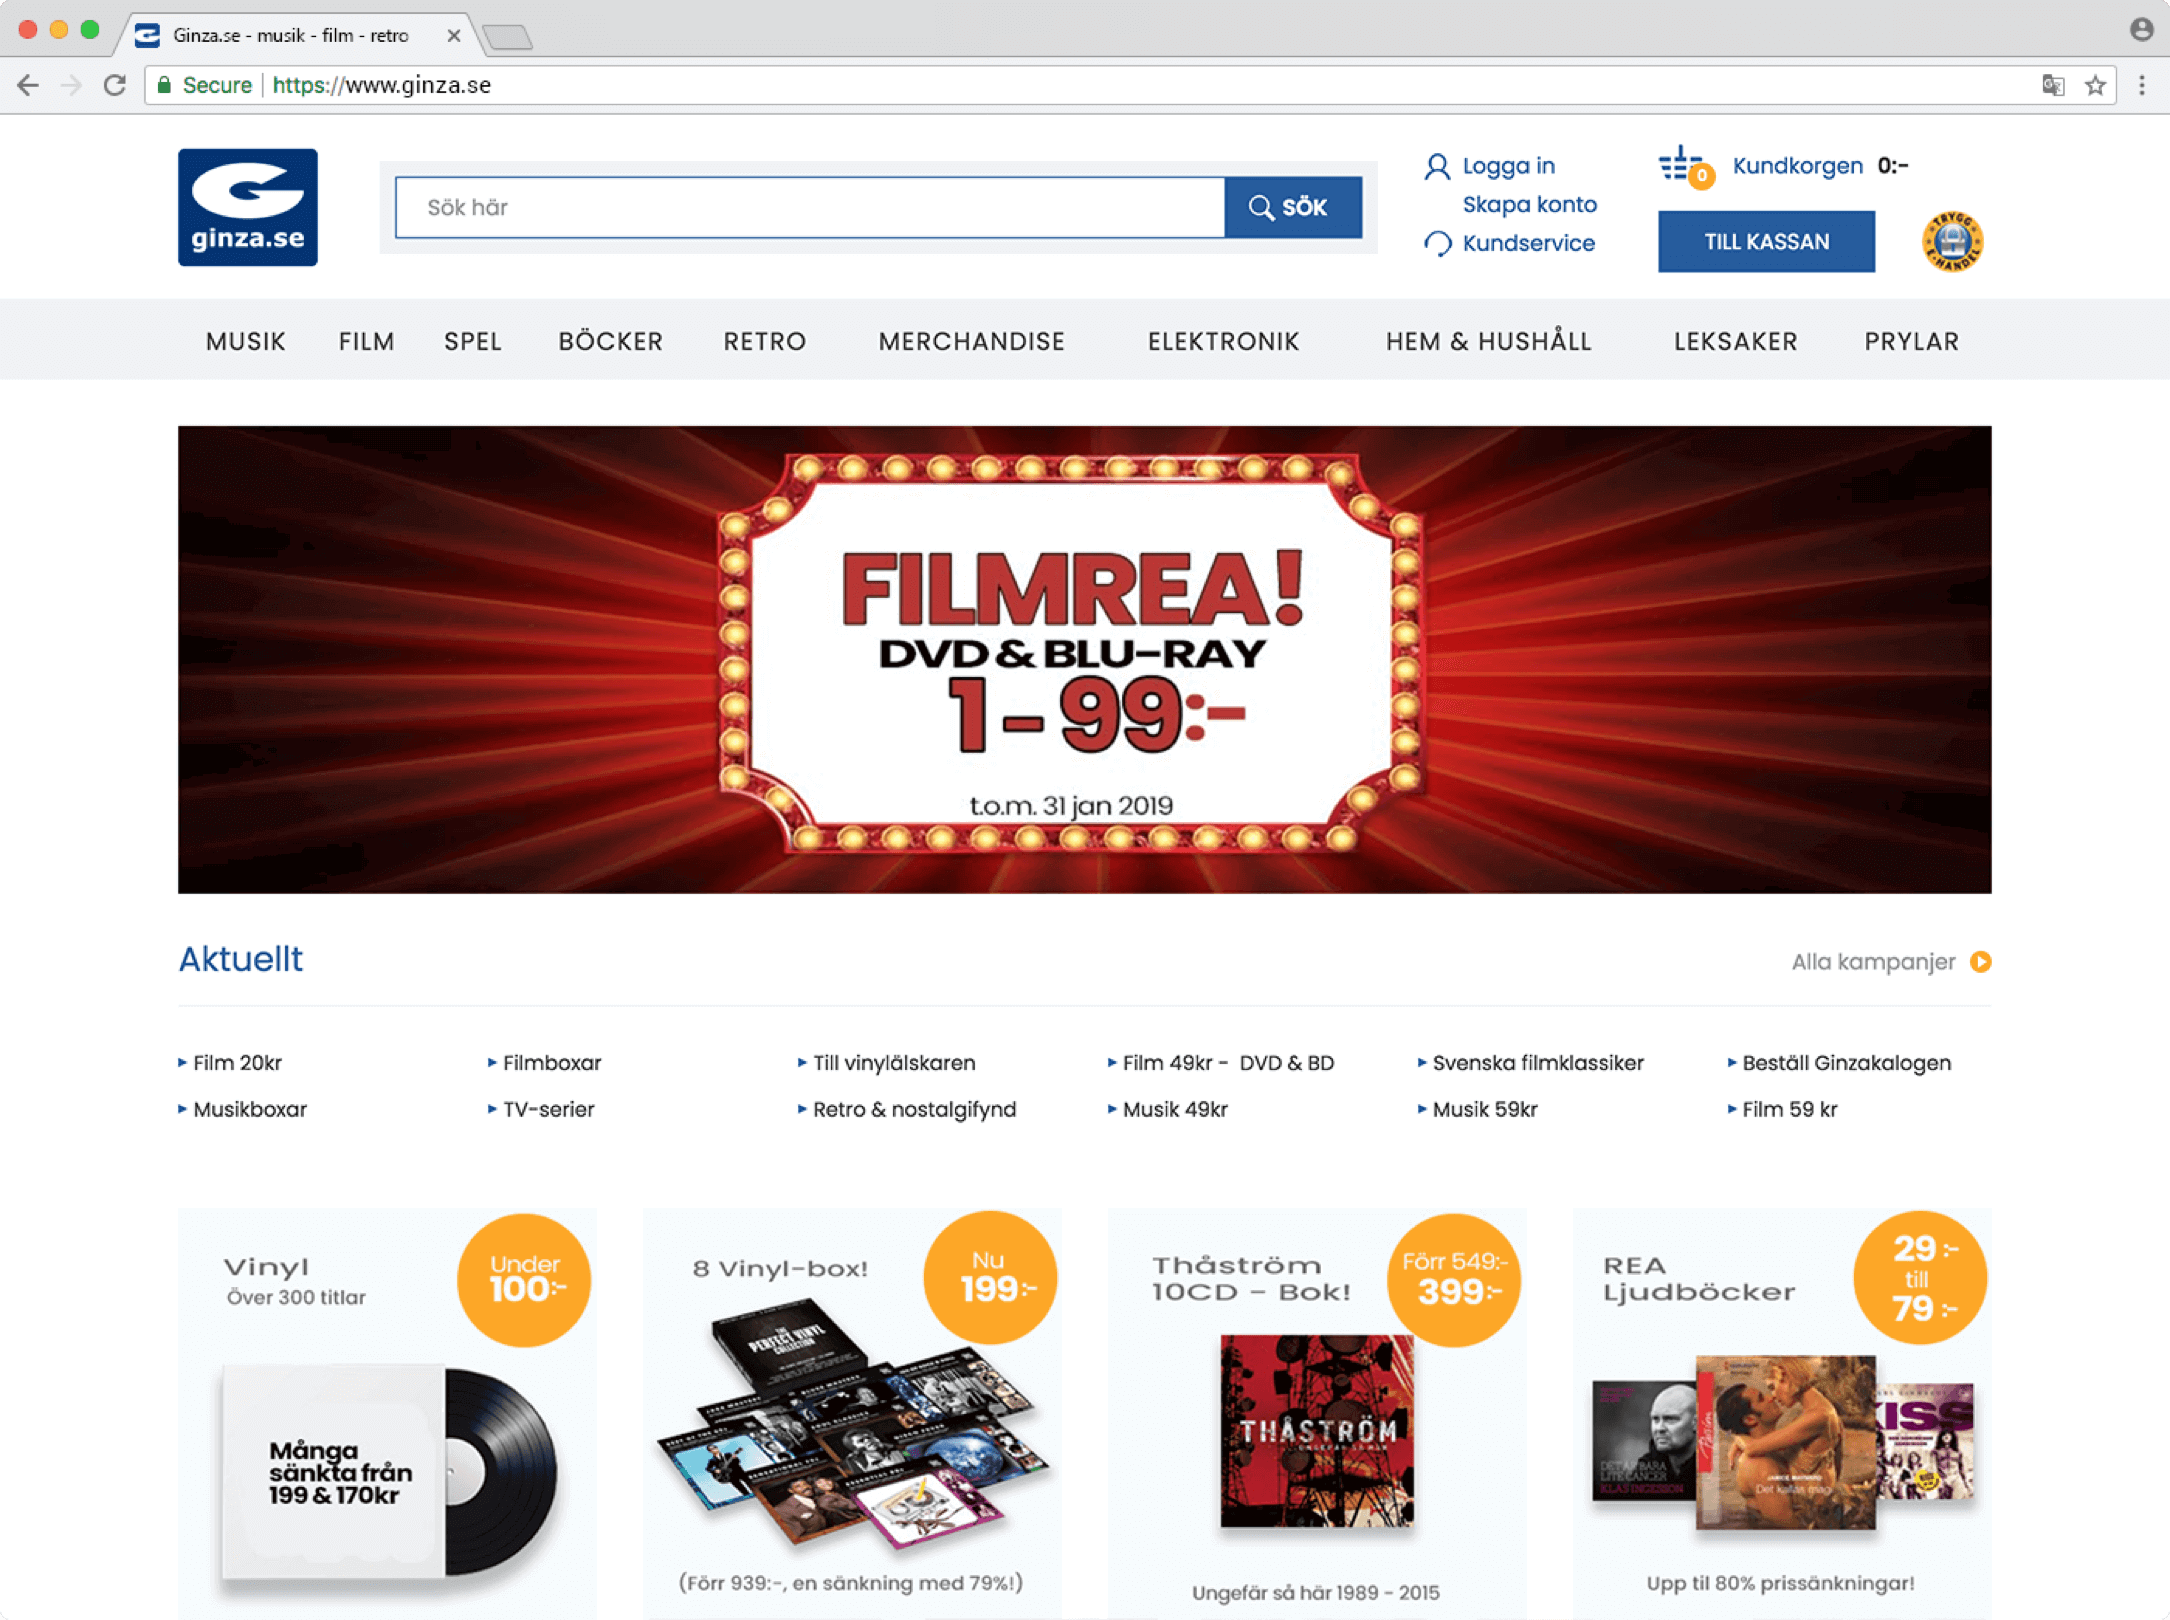Image resolution: width=2170 pixels, height=1620 pixels.
Task: Open Film 49kr - DVD & BD link
Action: click(1228, 1062)
